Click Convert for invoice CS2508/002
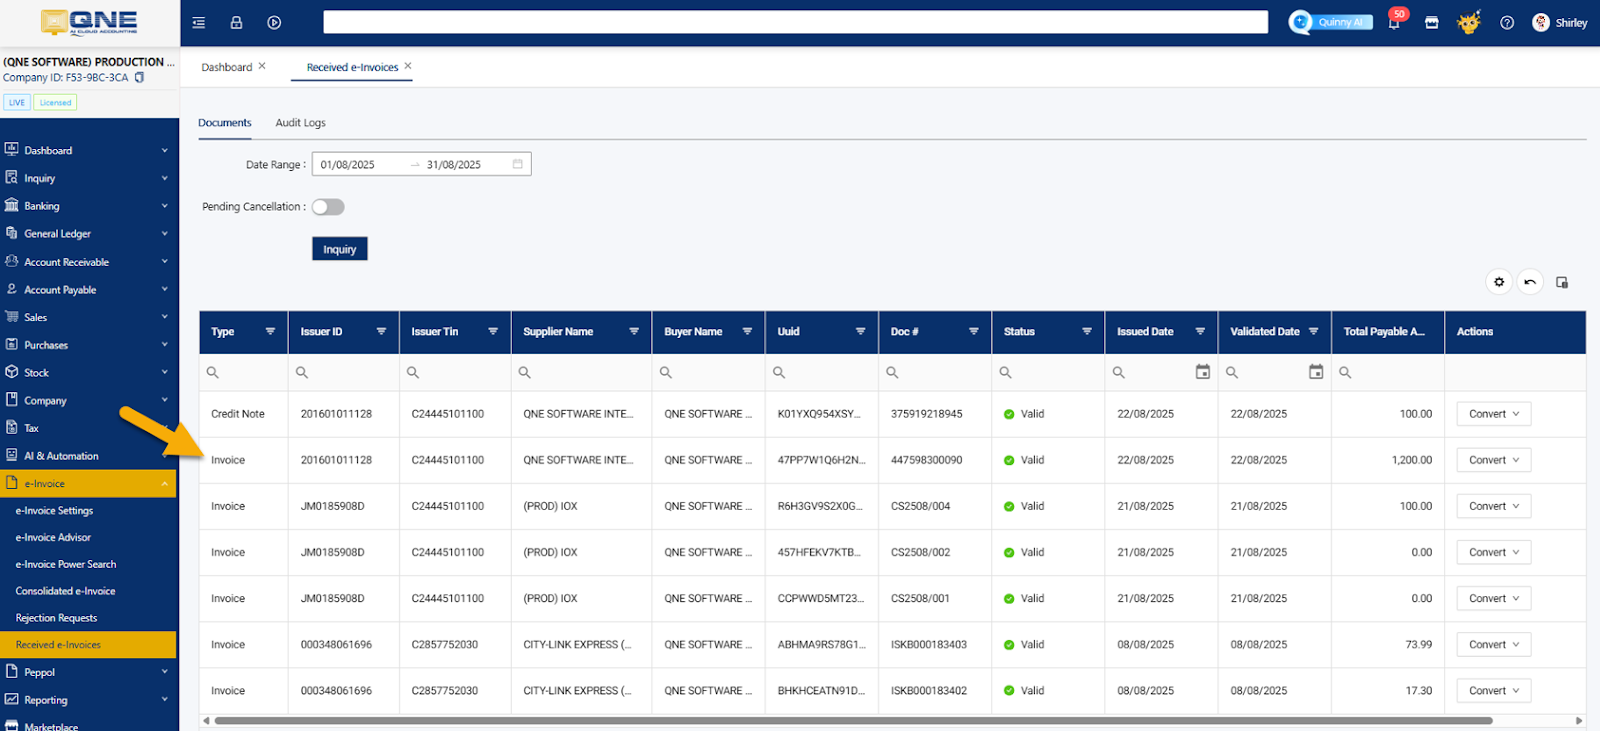The width and height of the screenshot is (1600, 731). tap(1494, 552)
